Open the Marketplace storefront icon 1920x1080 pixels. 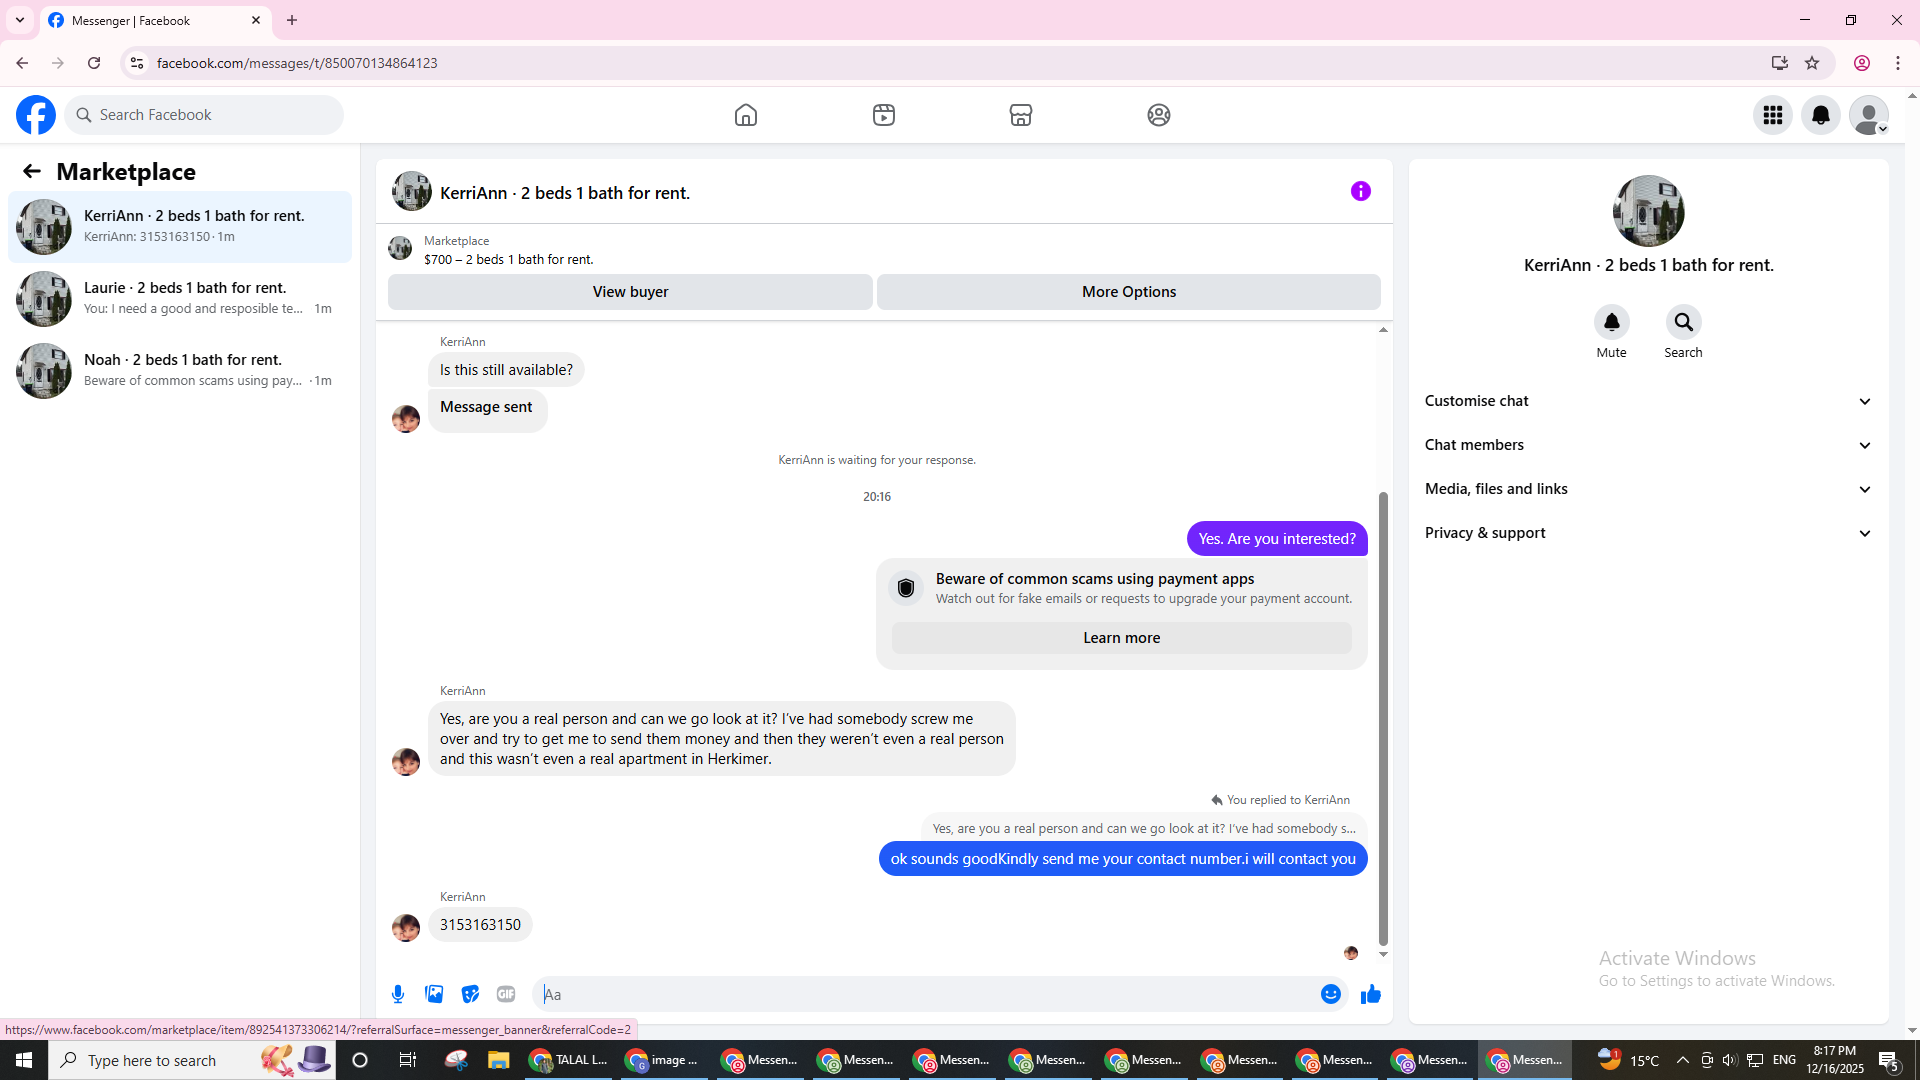tap(1021, 115)
